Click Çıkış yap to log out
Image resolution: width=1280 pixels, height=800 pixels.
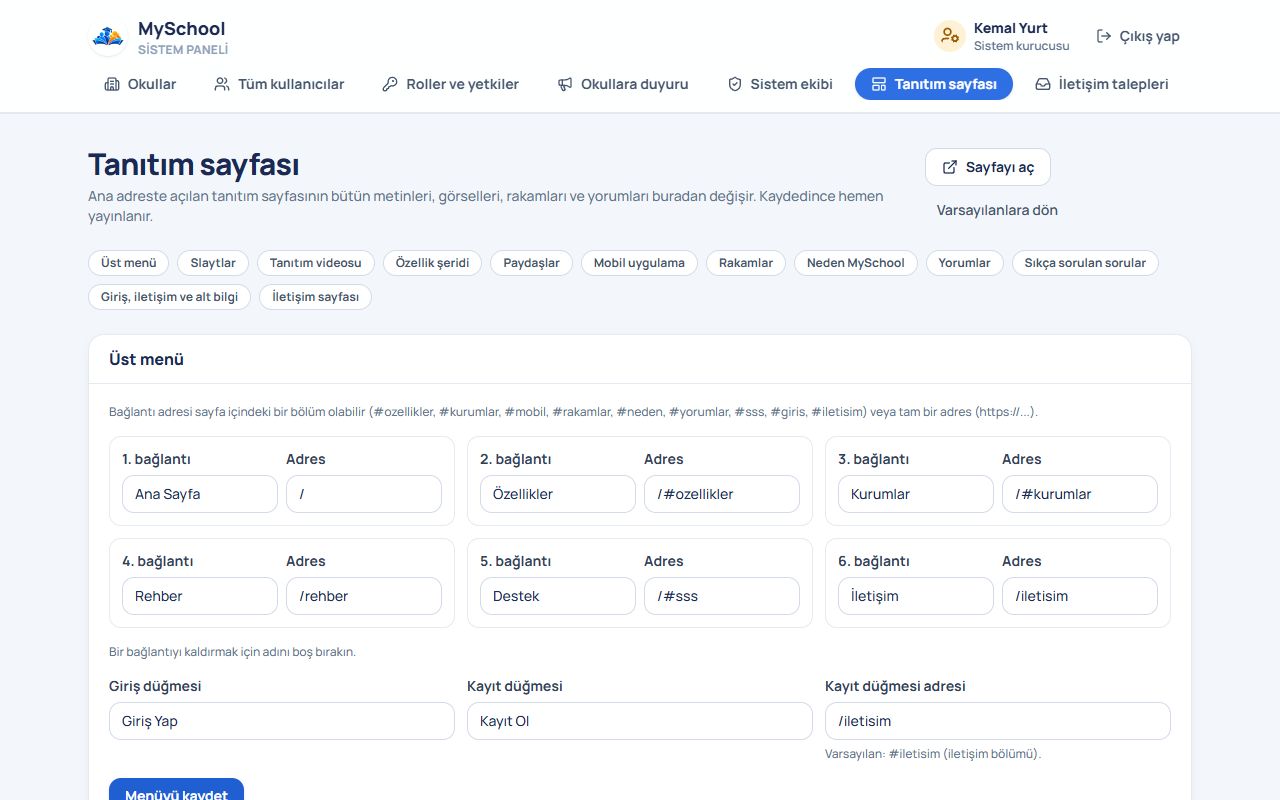(1138, 36)
